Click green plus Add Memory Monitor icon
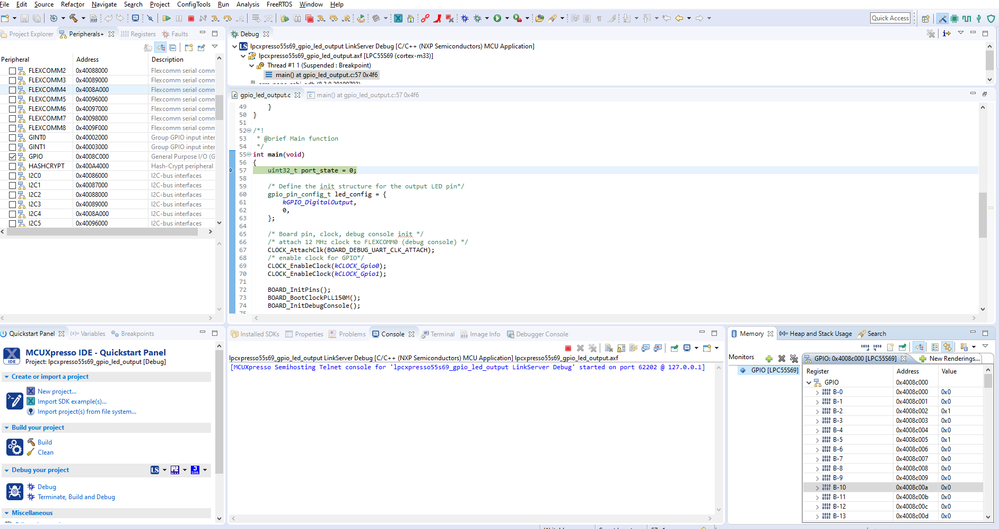The width and height of the screenshot is (999, 529). 769,359
